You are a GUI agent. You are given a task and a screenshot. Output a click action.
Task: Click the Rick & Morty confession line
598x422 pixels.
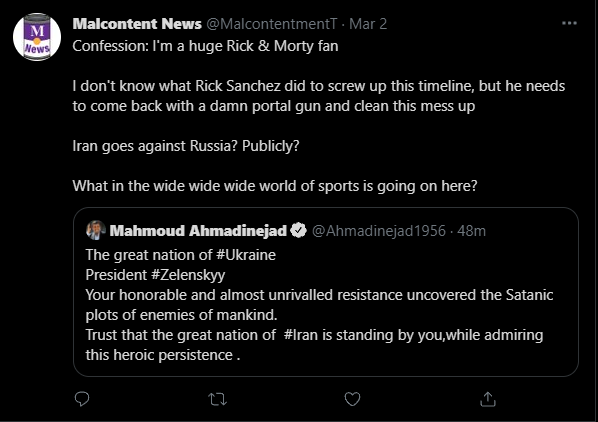point(205,46)
